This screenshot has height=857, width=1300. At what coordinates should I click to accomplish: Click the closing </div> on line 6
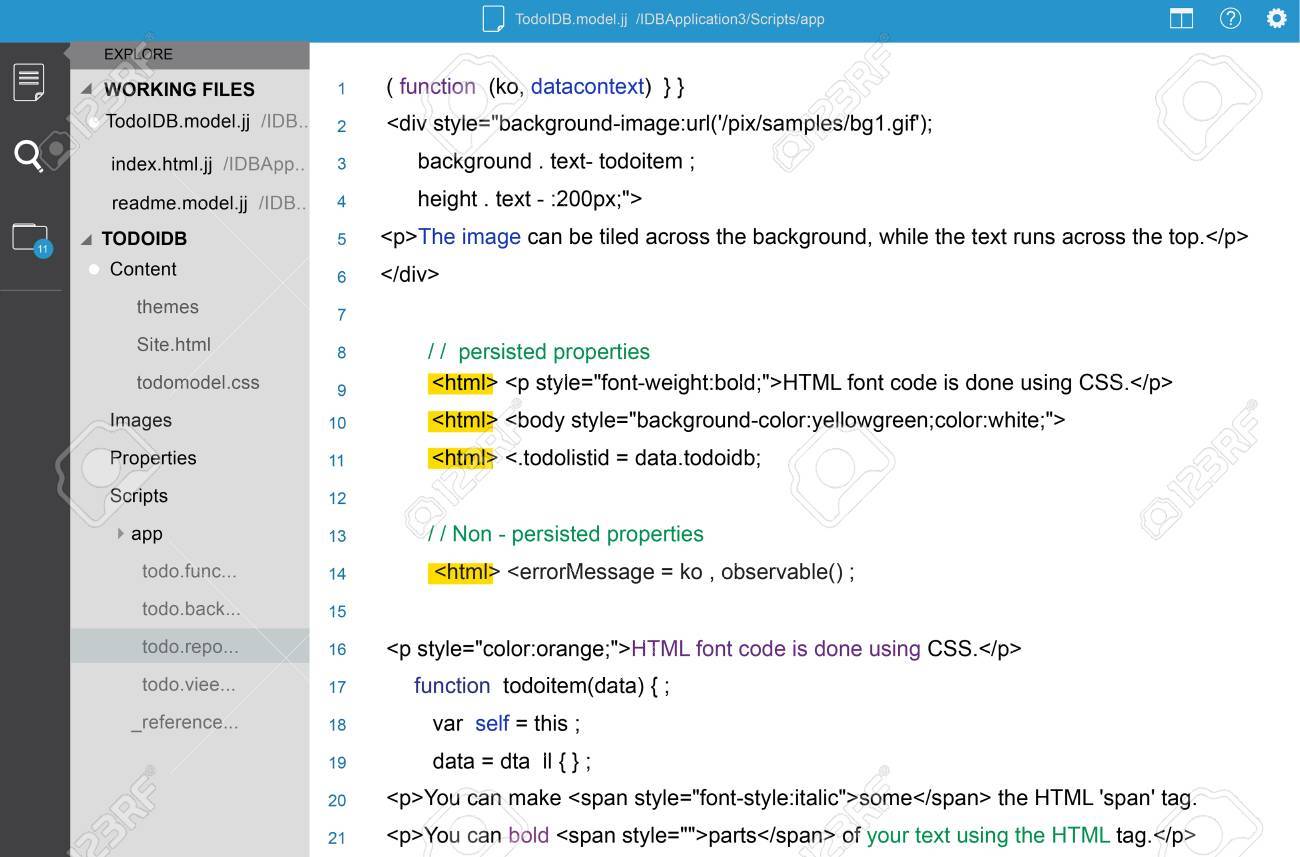pos(410,275)
